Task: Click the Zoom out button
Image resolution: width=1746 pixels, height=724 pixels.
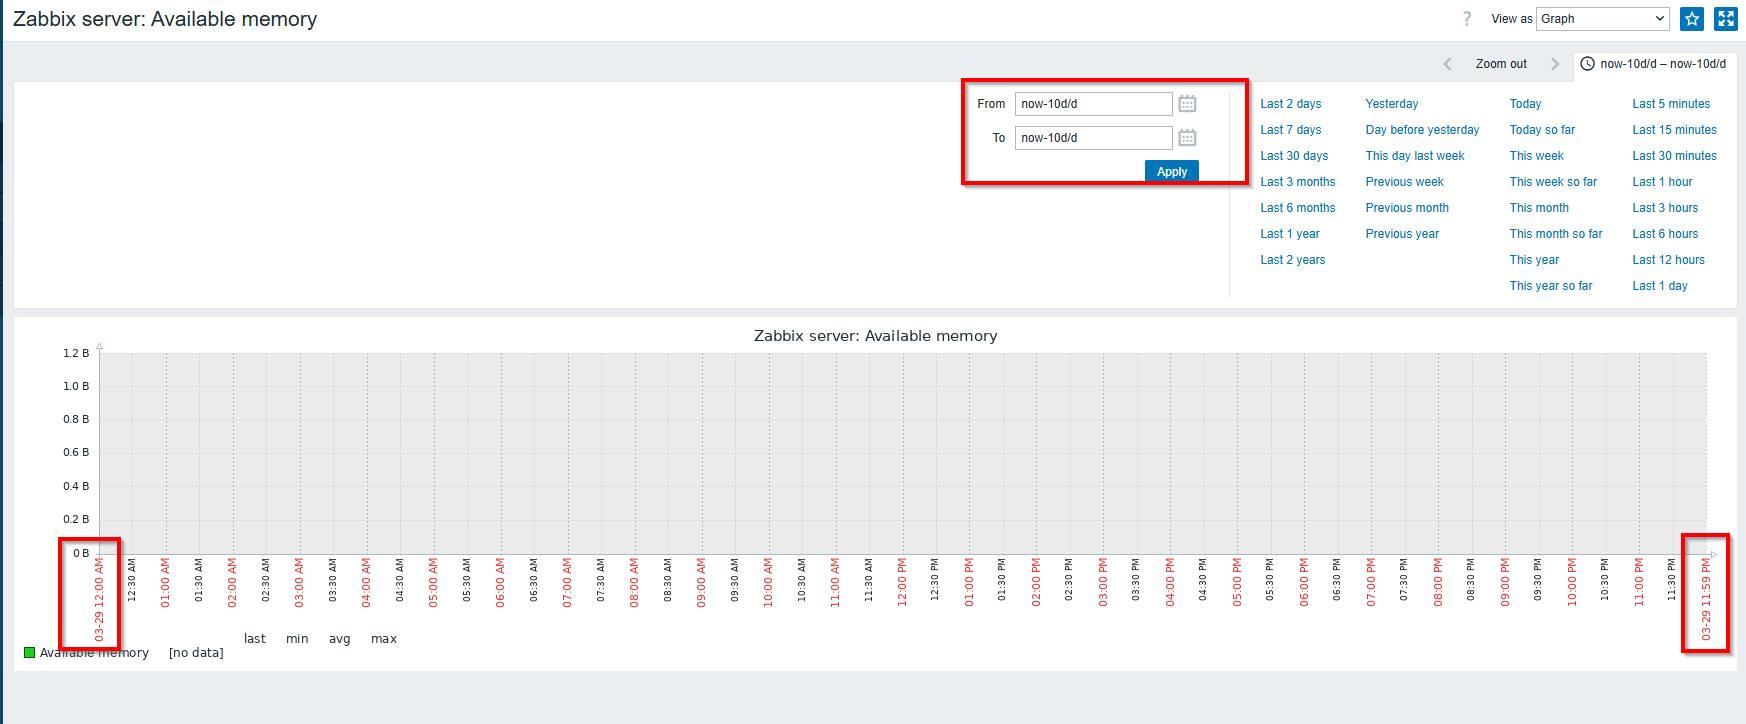Action: pyautogui.click(x=1501, y=64)
